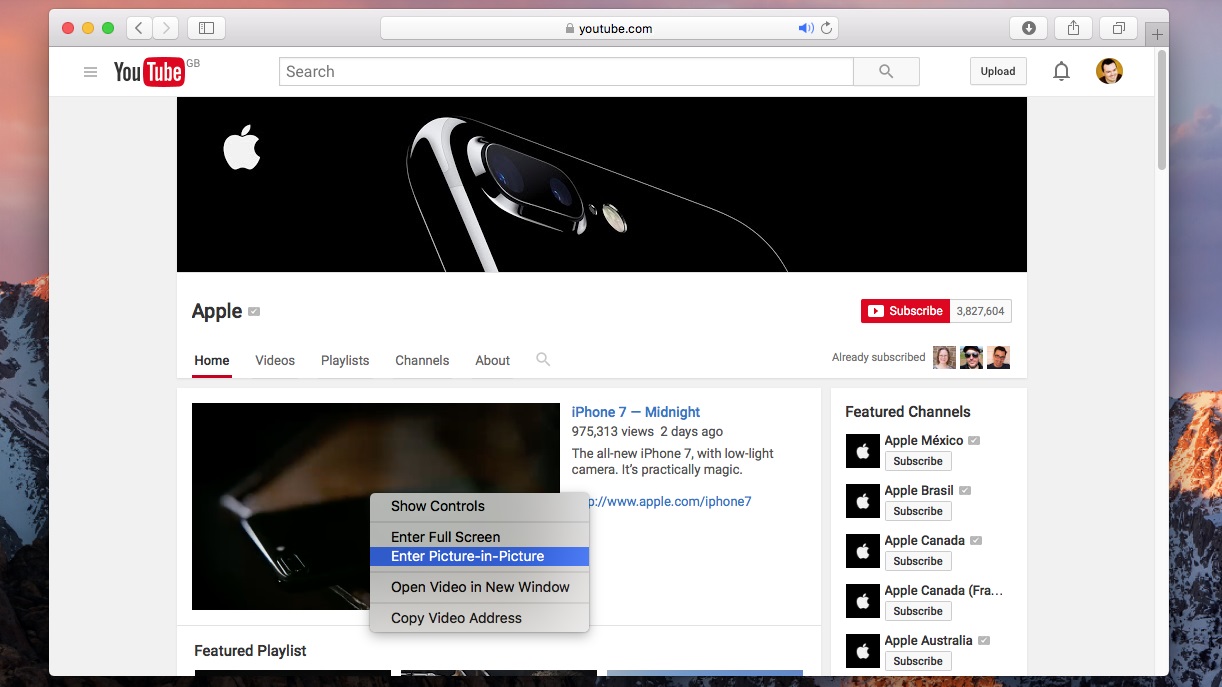Subscribe to Apple Brasil
This screenshot has height=687, width=1222.
(x=918, y=511)
